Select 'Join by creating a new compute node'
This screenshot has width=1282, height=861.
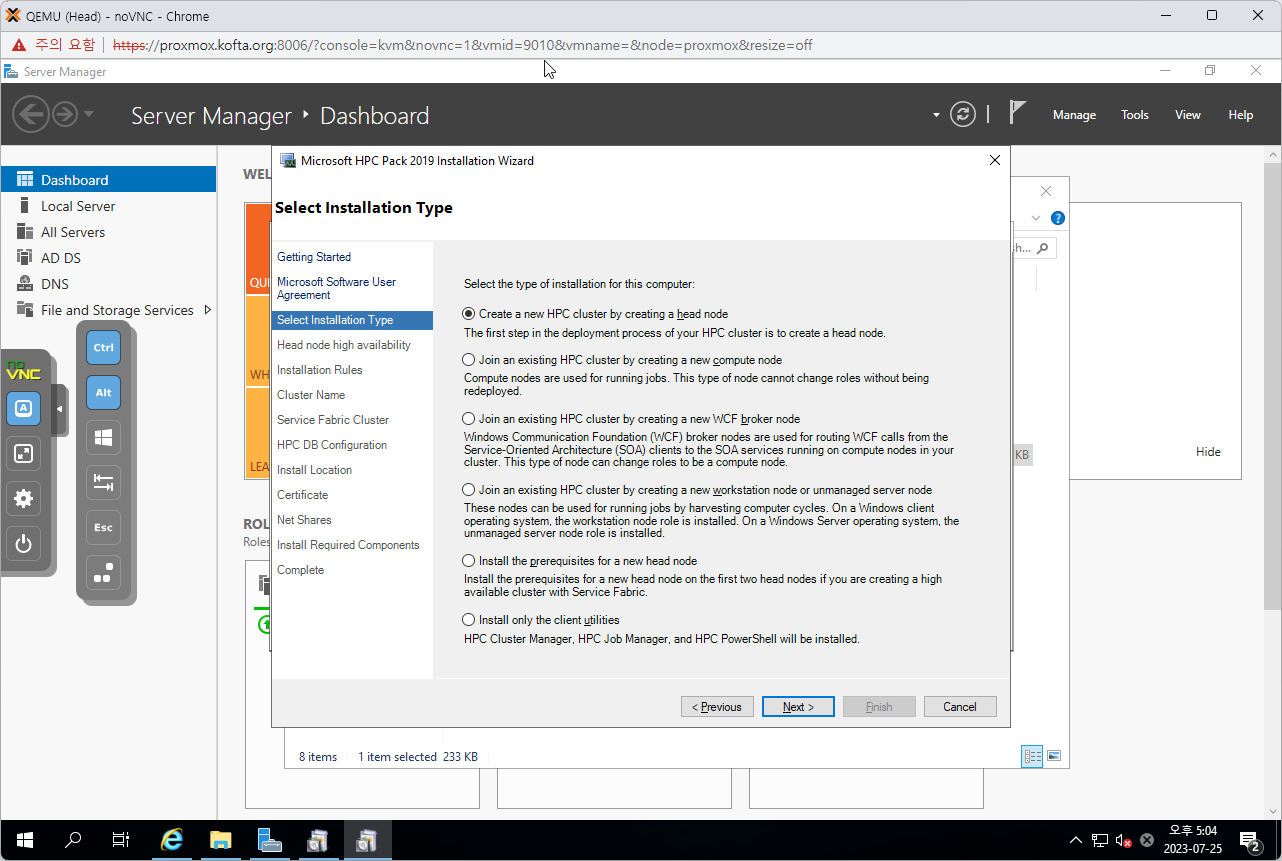point(469,360)
